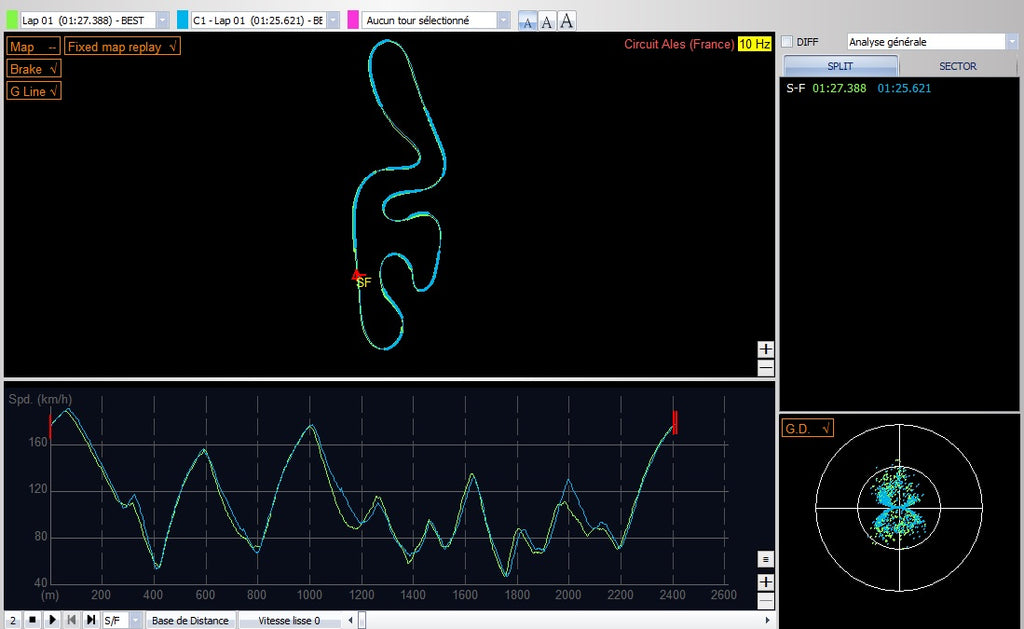Open the green Lap 01 BEST dropdown
The width and height of the screenshot is (1024, 629).
[x=163, y=20]
